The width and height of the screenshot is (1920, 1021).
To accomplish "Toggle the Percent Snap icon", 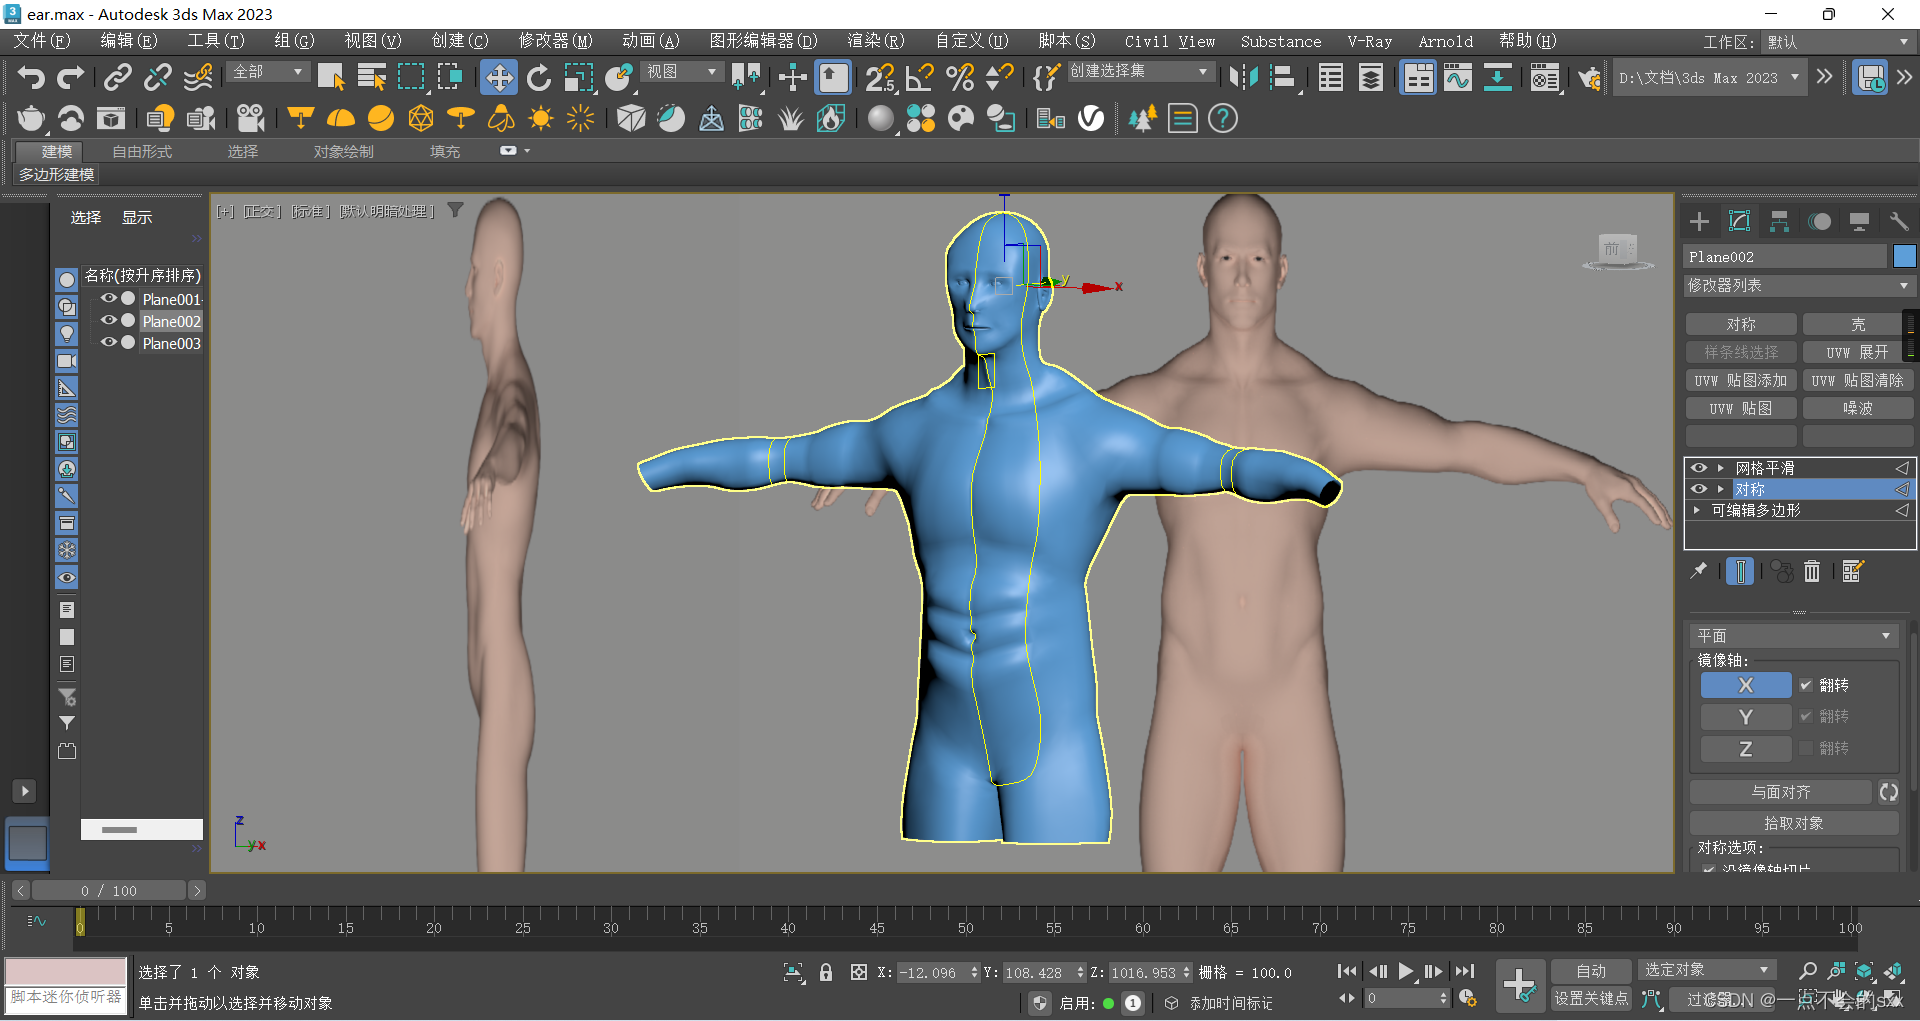I will click(959, 77).
